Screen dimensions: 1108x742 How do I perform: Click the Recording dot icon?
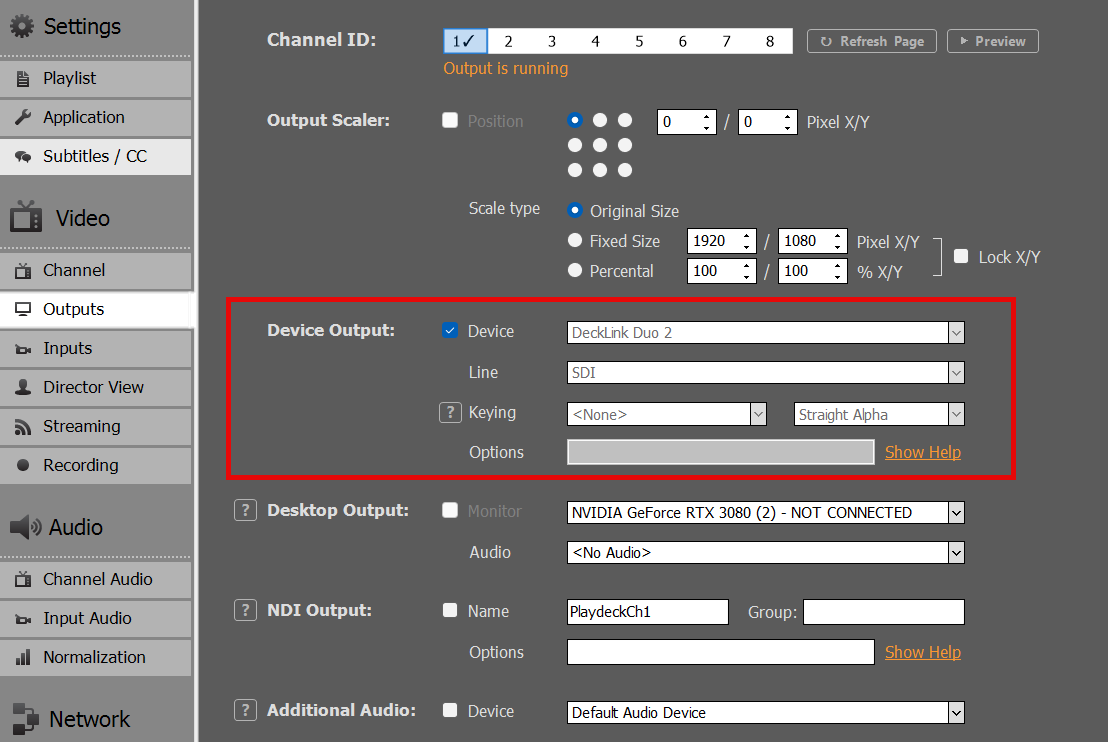point(23,465)
